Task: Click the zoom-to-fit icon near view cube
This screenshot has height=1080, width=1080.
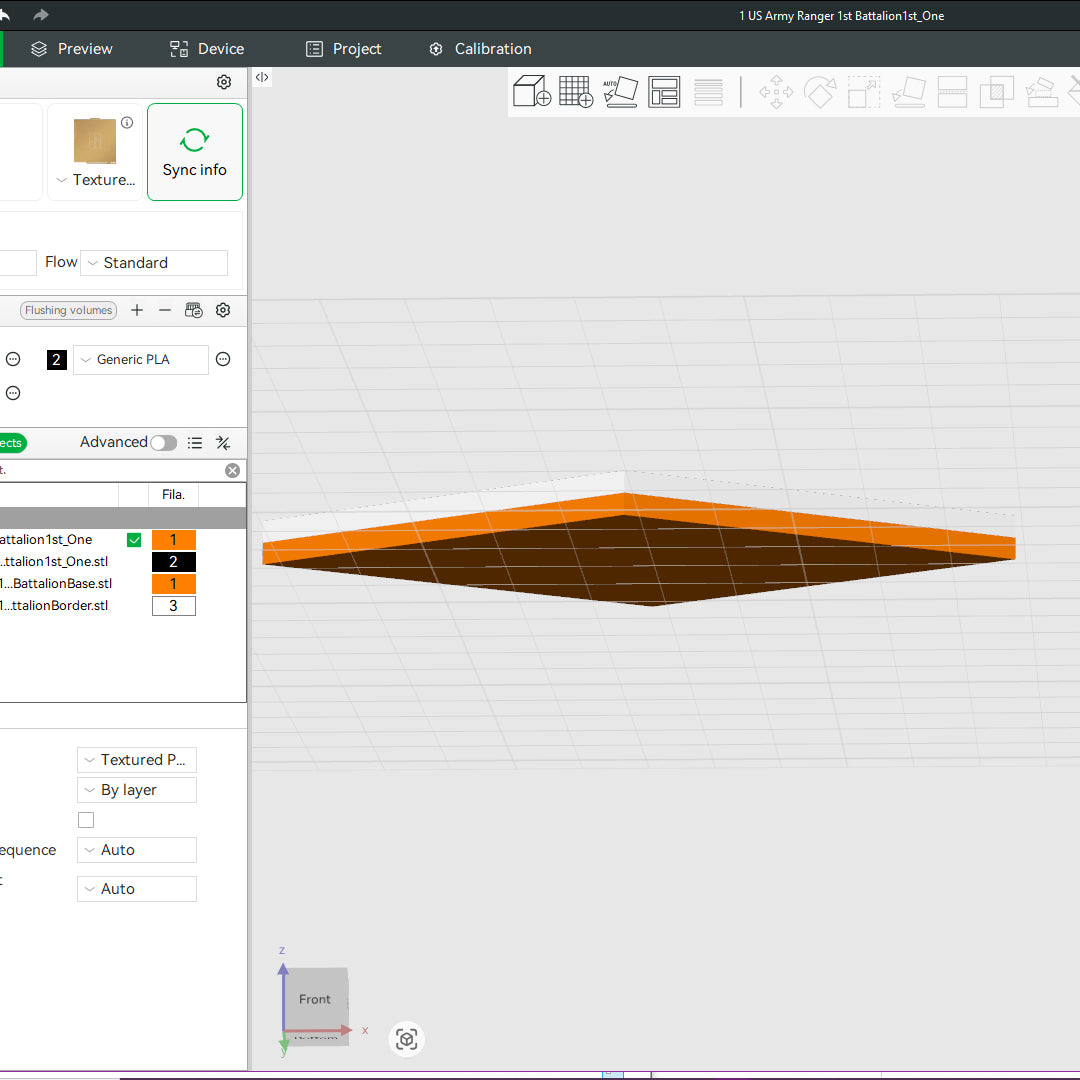Action: point(406,1039)
